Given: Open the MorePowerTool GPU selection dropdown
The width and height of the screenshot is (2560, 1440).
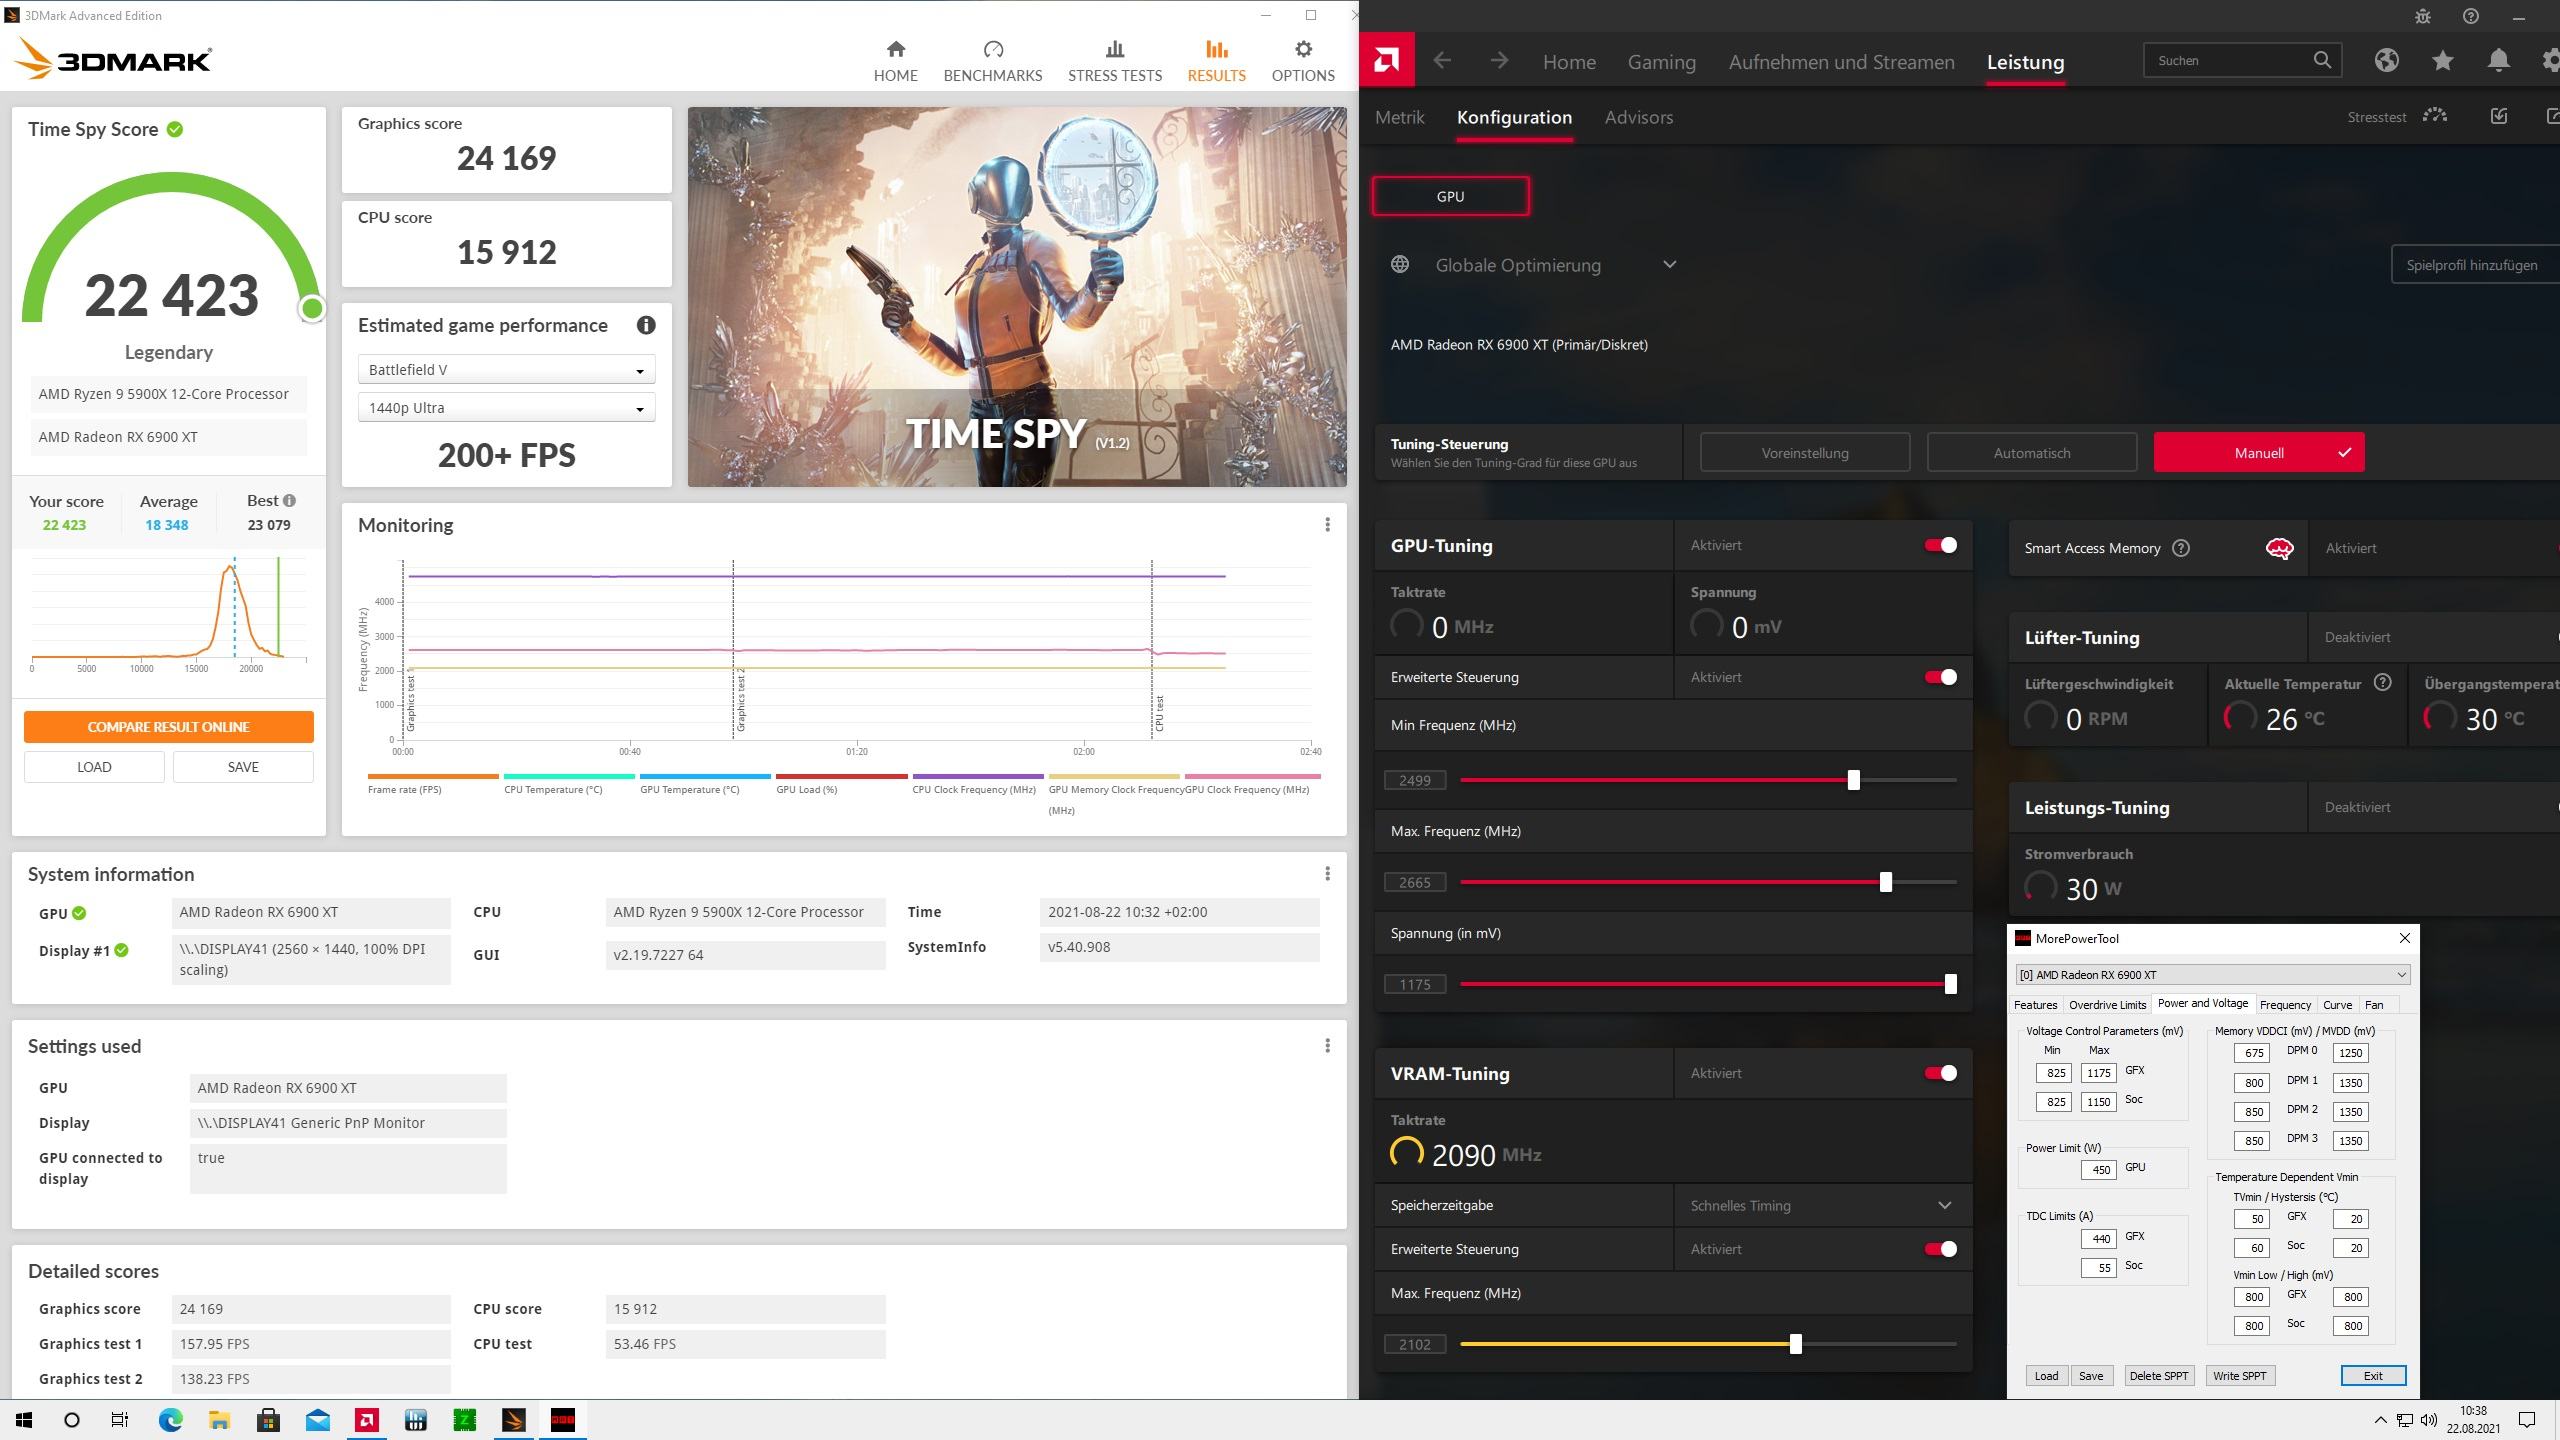Looking at the screenshot, I should [x=2212, y=975].
